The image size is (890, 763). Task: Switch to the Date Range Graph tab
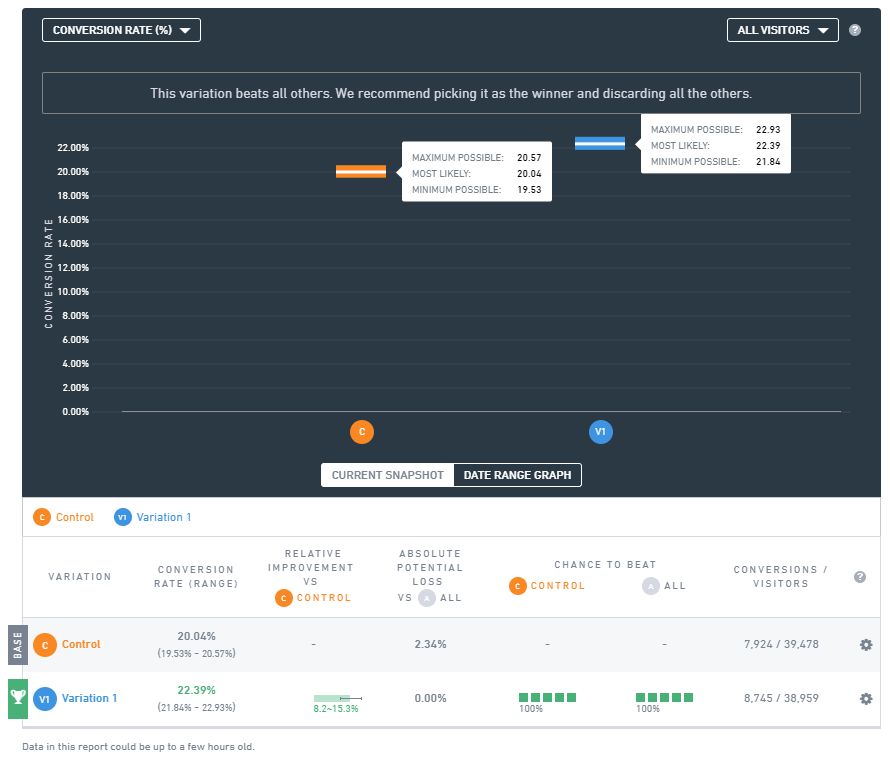pos(517,475)
